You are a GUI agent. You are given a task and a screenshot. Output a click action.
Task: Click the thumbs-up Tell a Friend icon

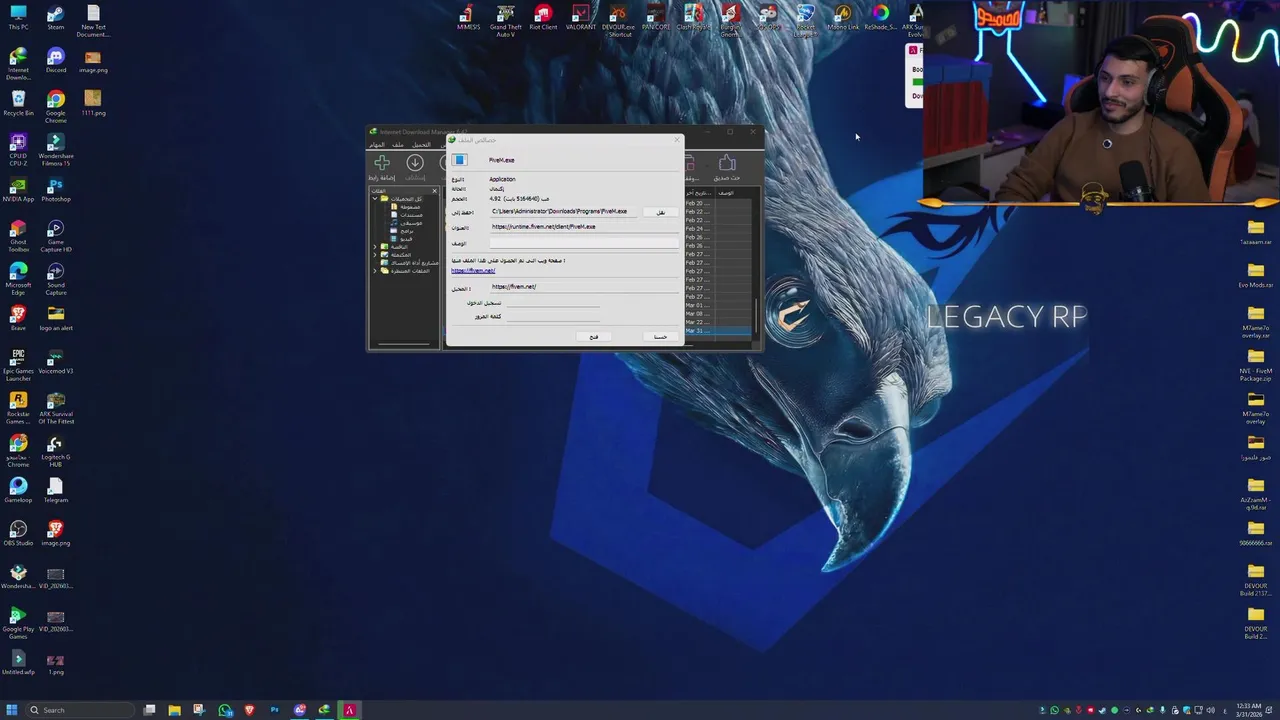pyautogui.click(x=727, y=163)
